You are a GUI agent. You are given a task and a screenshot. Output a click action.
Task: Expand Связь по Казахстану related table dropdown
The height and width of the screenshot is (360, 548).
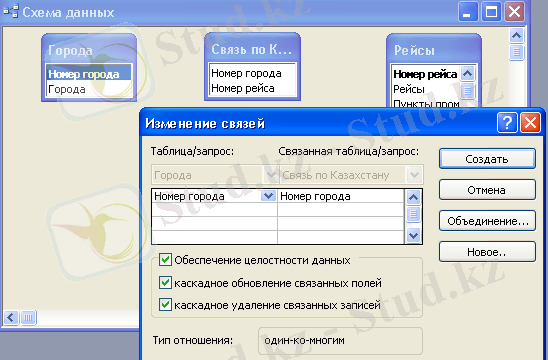pyautogui.click(x=414, y=174)
